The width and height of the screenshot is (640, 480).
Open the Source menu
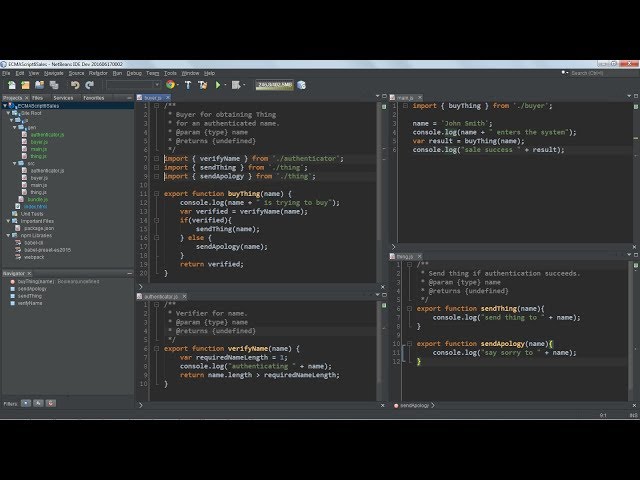click(76, 73)
